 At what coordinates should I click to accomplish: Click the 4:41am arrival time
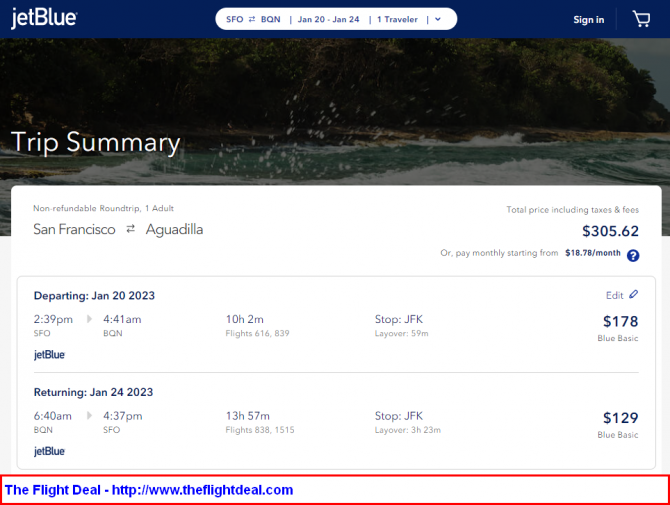122,319
